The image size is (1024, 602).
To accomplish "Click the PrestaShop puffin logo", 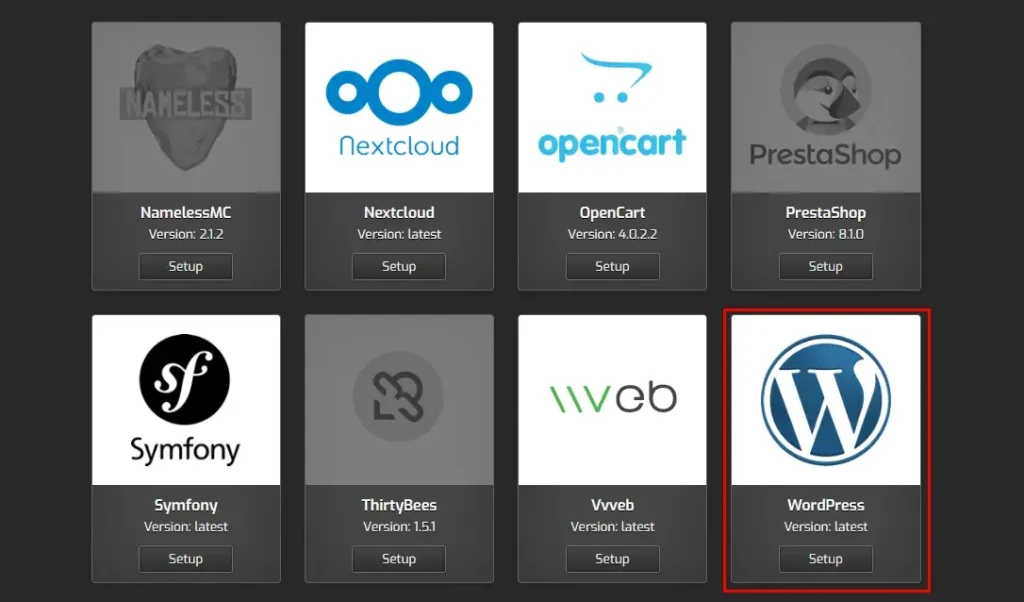I will 825,108.
